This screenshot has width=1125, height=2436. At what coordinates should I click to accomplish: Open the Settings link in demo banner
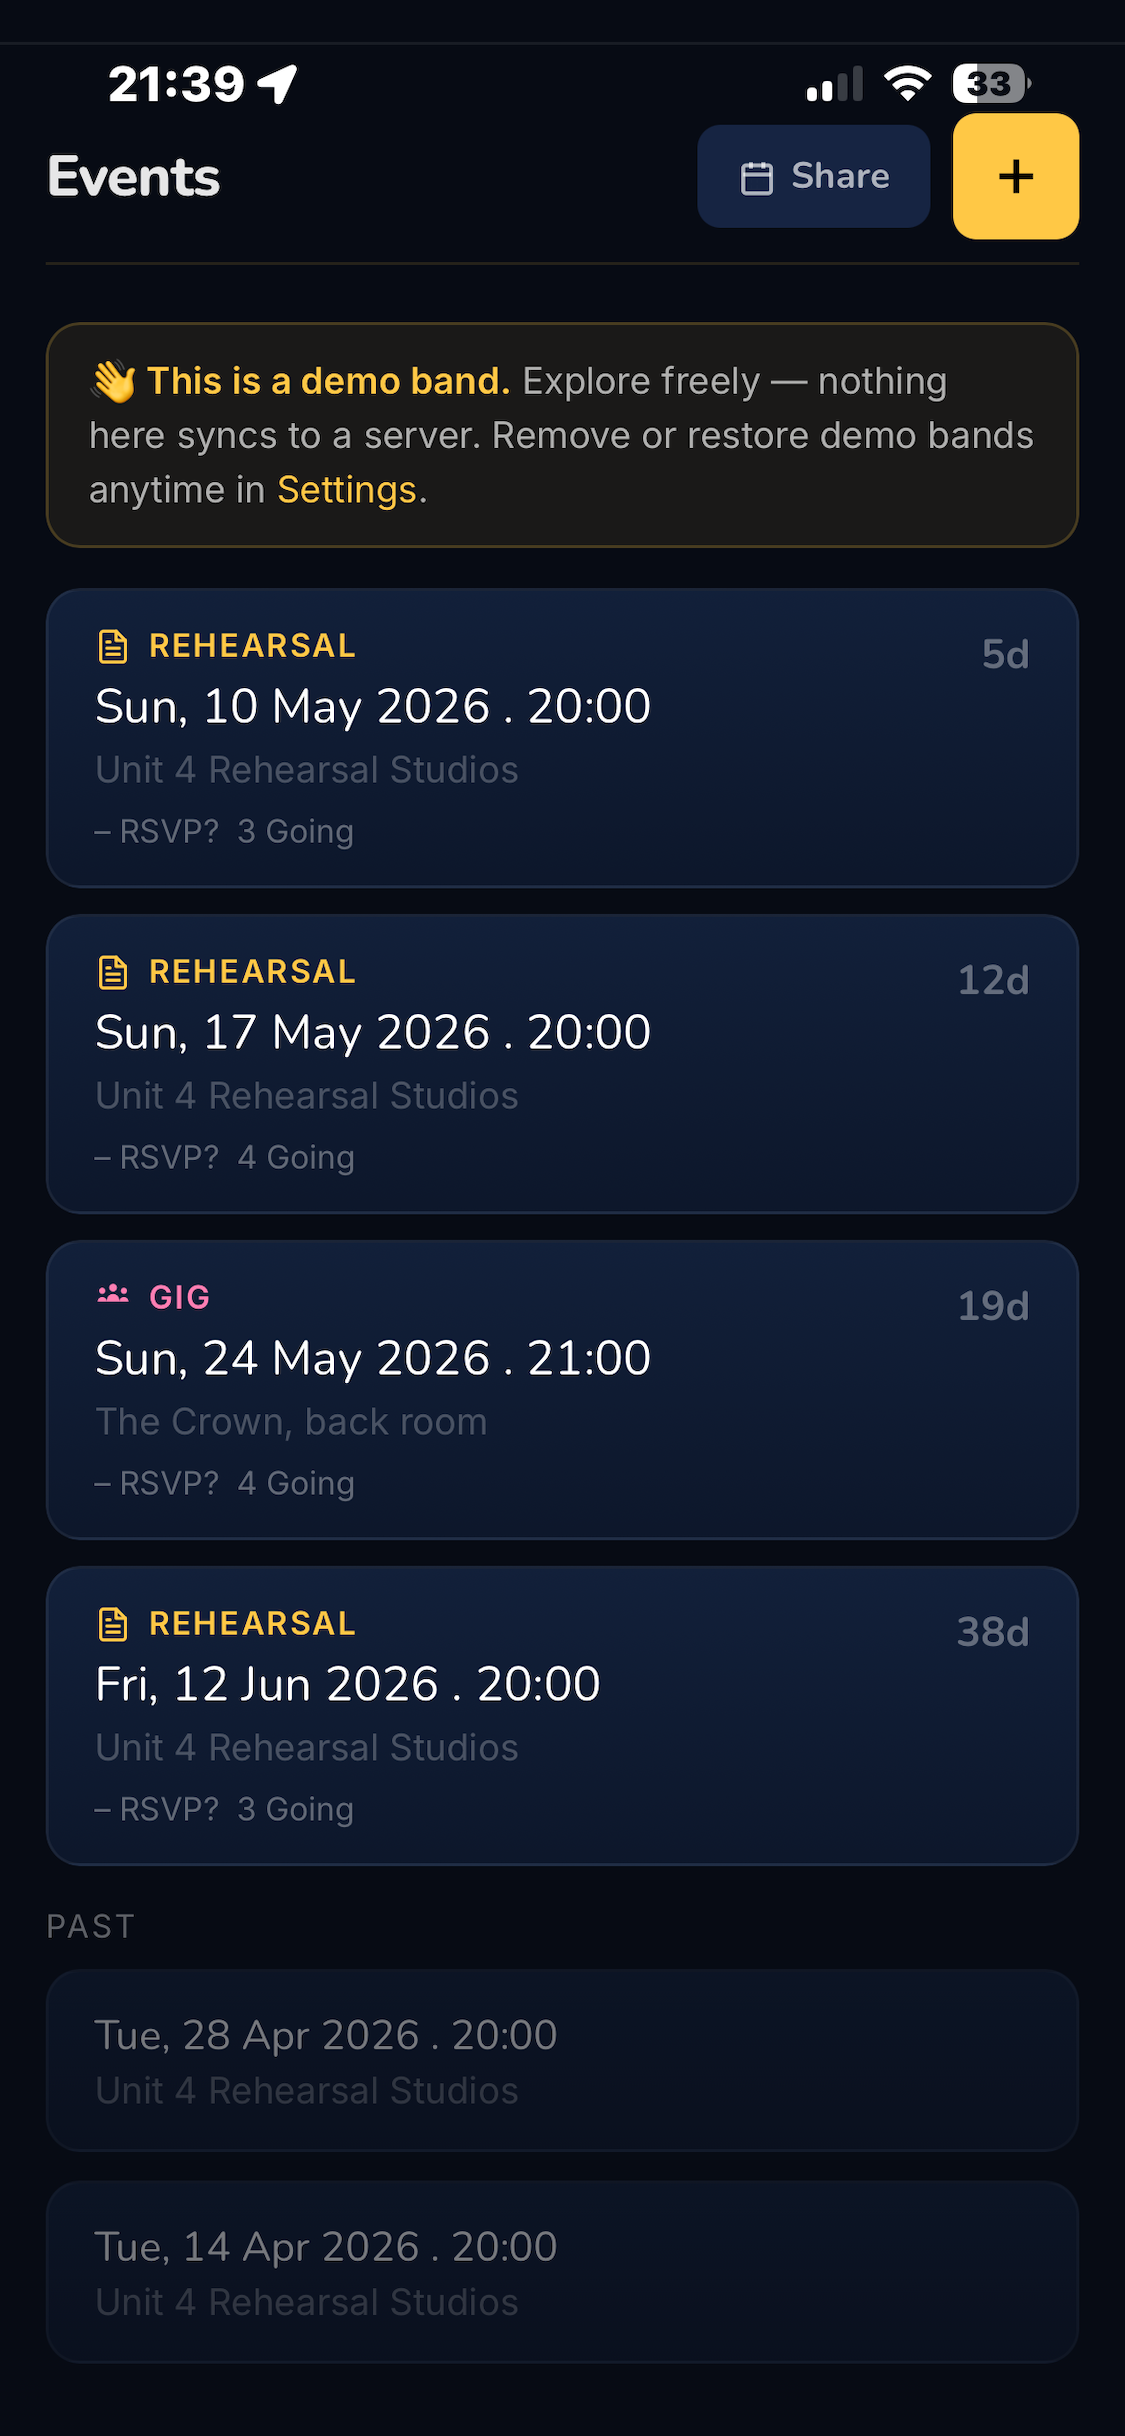click(346, 490)
